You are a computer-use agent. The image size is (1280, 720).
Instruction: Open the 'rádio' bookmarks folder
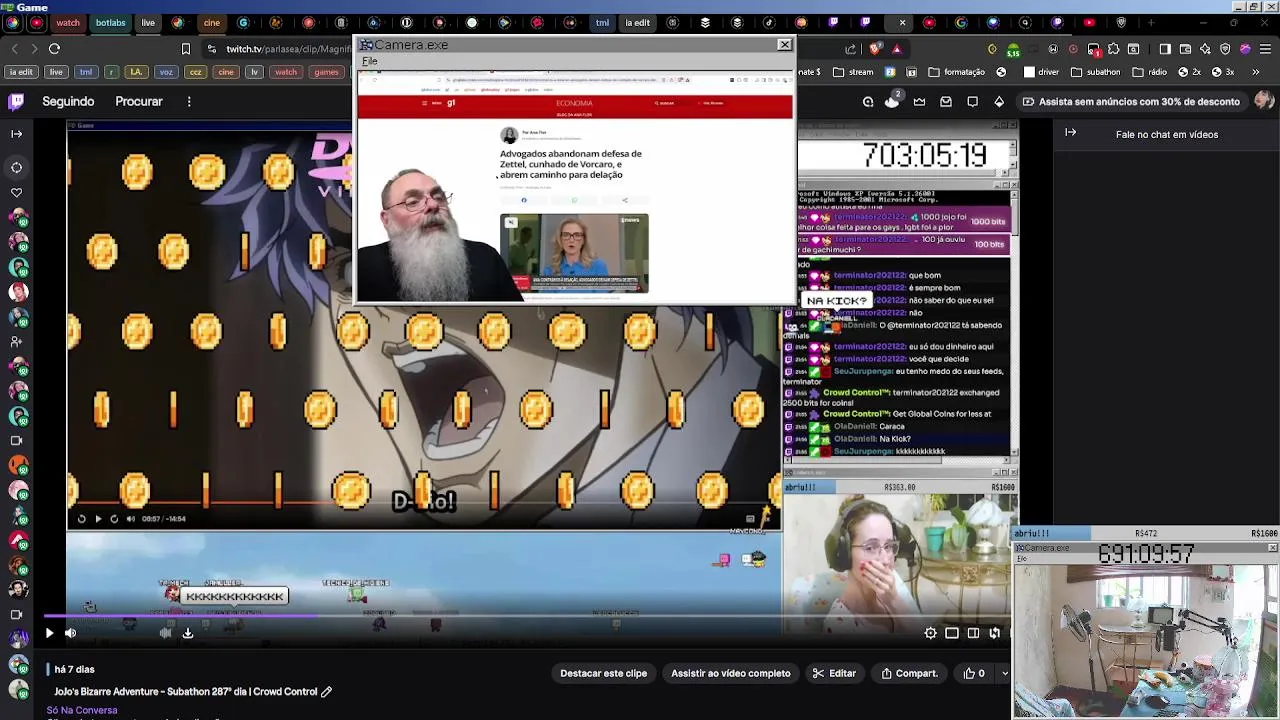[1149, 72]
